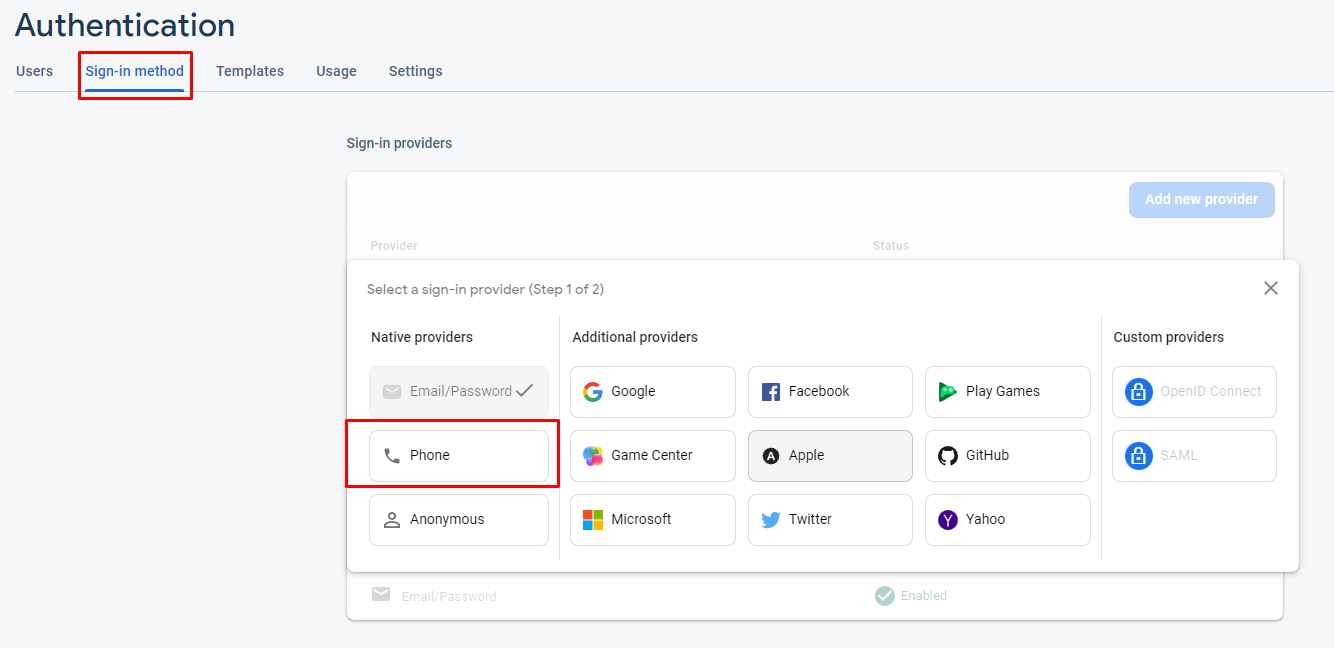1334x648 pixels.
Task: Choose the Phone provider
Action: [459, 455]
